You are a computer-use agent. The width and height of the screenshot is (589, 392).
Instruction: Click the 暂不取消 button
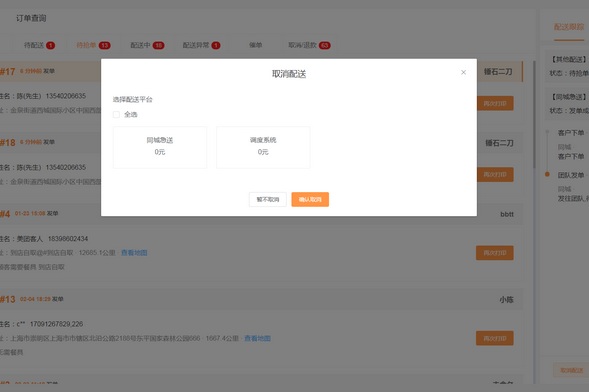pyautogui.click(x=268, y=199)
